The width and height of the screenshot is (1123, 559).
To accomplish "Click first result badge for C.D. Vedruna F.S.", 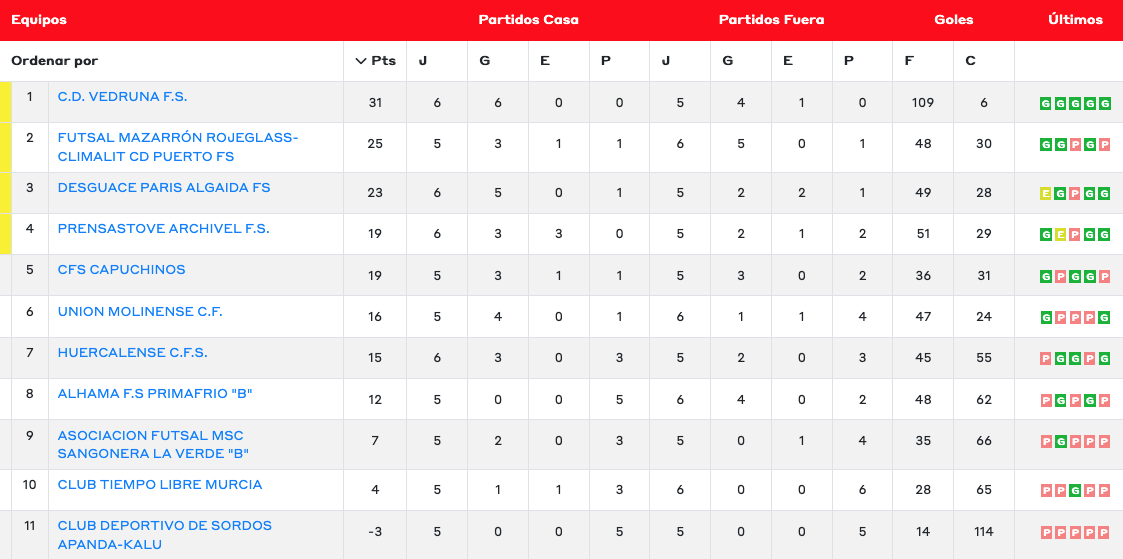I will [x=1046, y=103].
